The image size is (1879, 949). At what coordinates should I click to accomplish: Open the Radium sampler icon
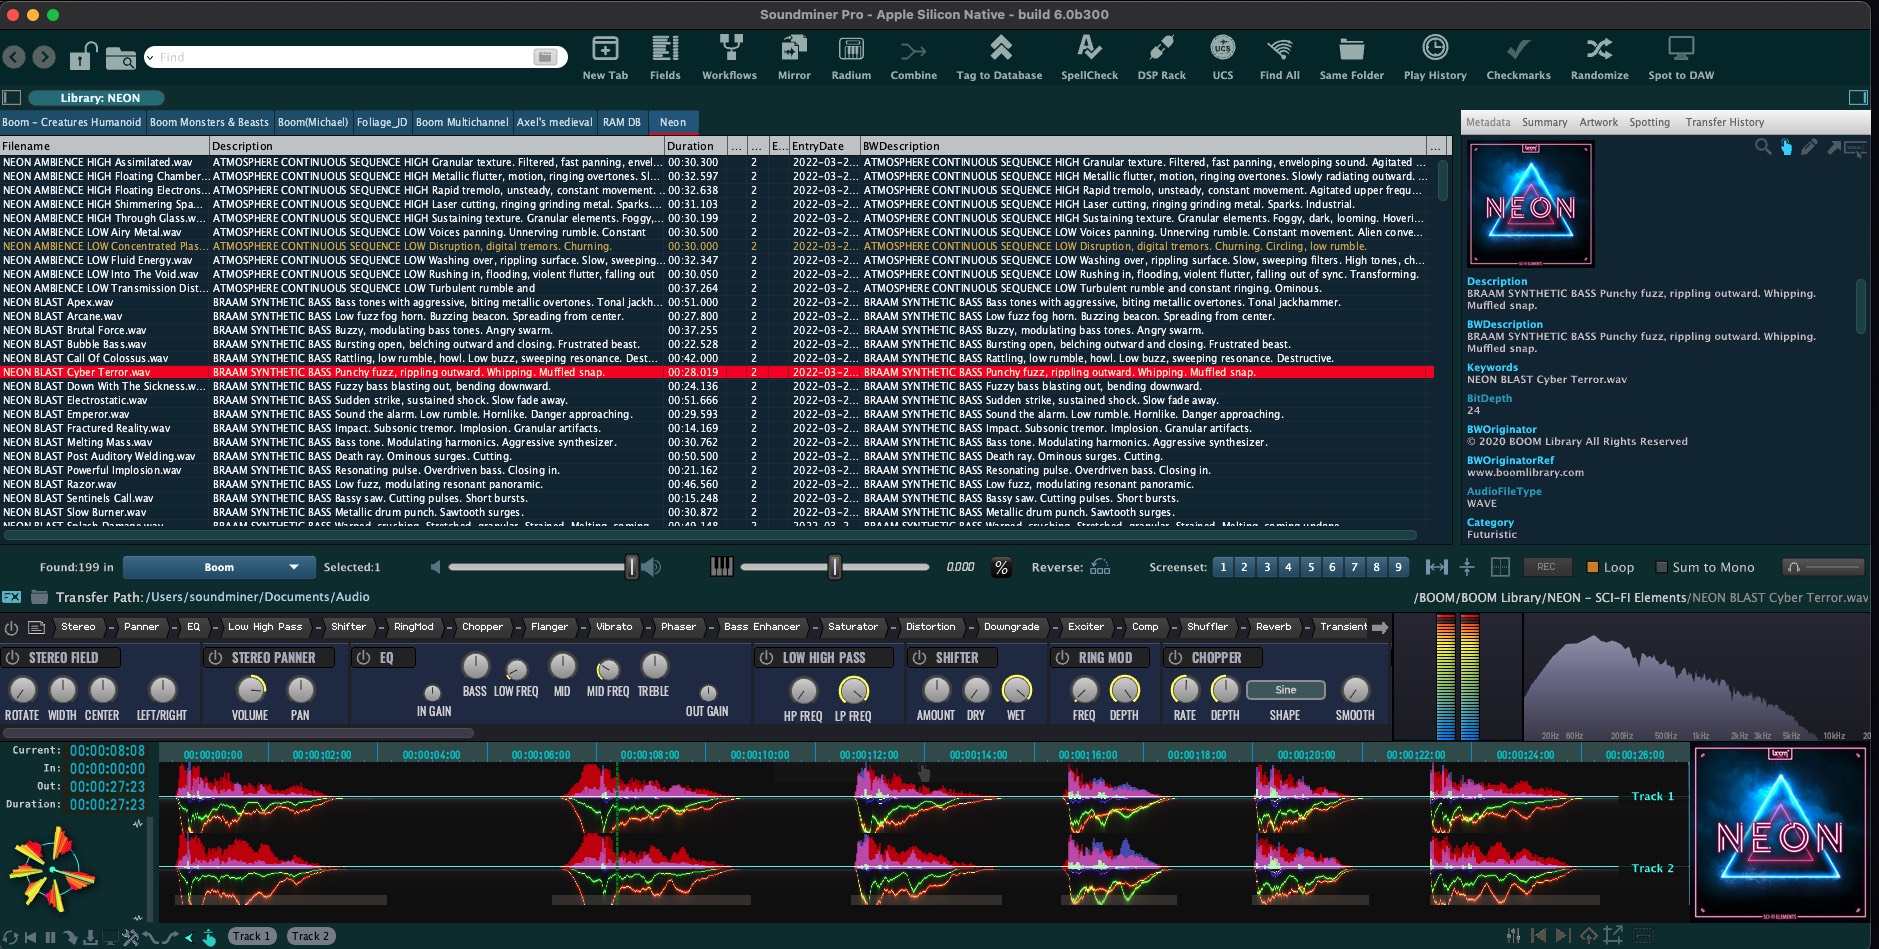coord(851,49)
